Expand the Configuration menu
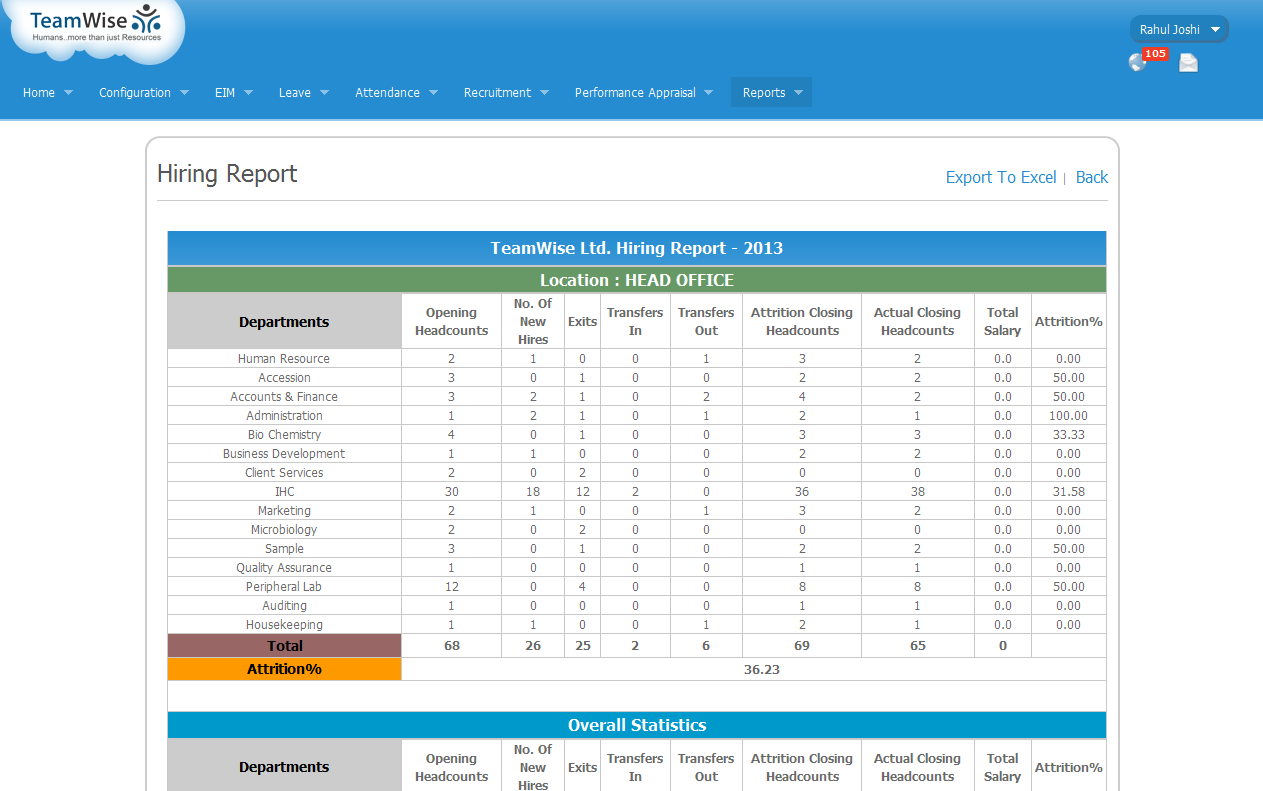 (143, 92)
